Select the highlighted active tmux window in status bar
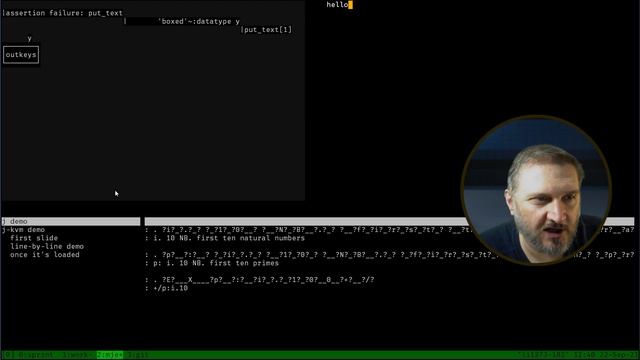The height and width of the screenshot is (360, 640). (110, 355)
